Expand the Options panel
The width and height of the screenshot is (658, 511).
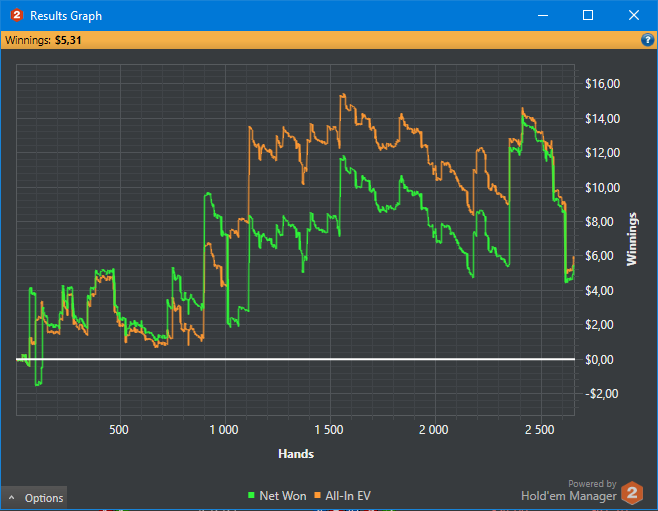click(x=34, y=498)
